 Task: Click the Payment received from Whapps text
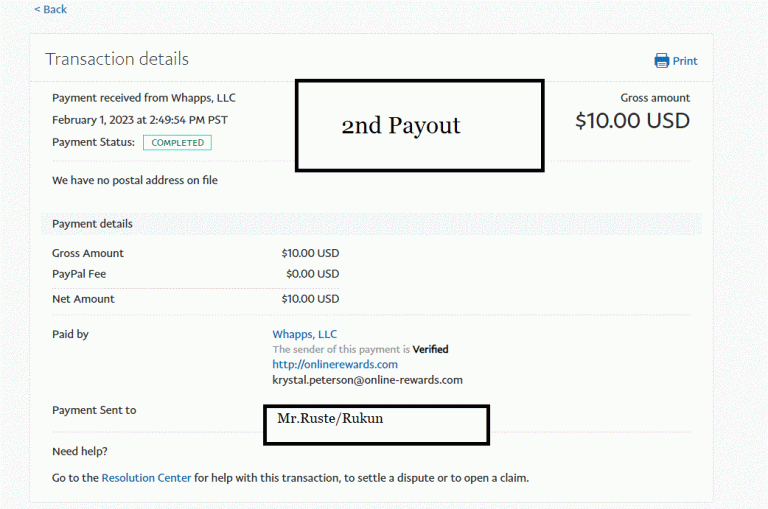[x=144, y=98]
